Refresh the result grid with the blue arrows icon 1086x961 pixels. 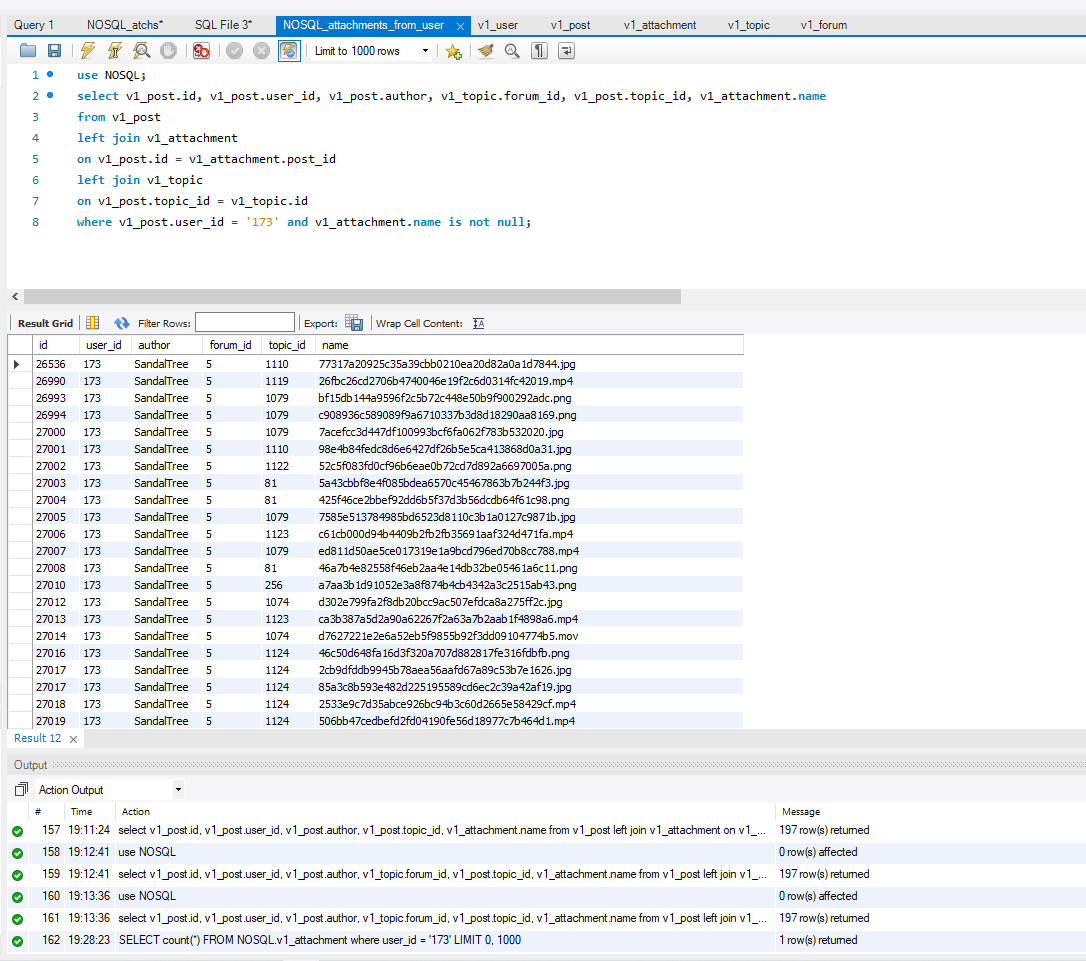122,323
